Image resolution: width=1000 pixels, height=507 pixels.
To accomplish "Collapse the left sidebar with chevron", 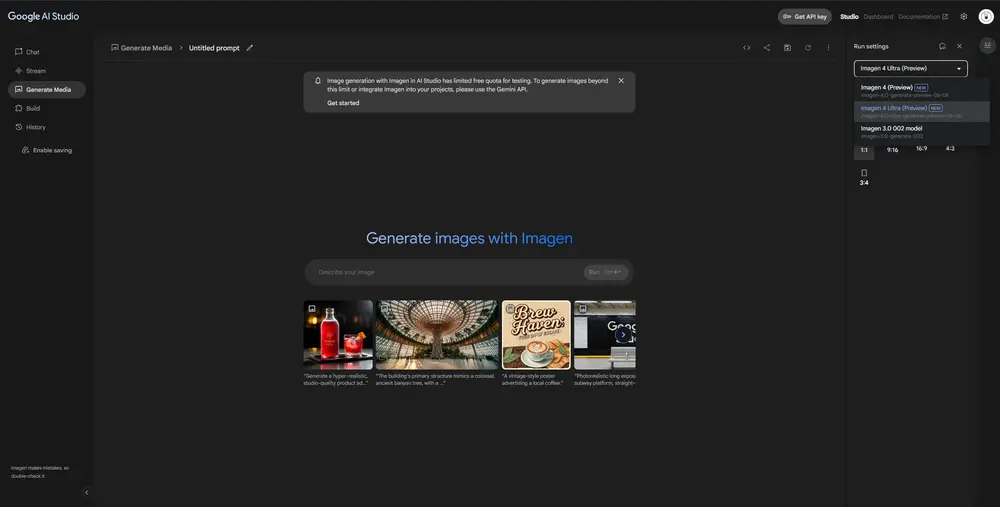I will point(87,492).
